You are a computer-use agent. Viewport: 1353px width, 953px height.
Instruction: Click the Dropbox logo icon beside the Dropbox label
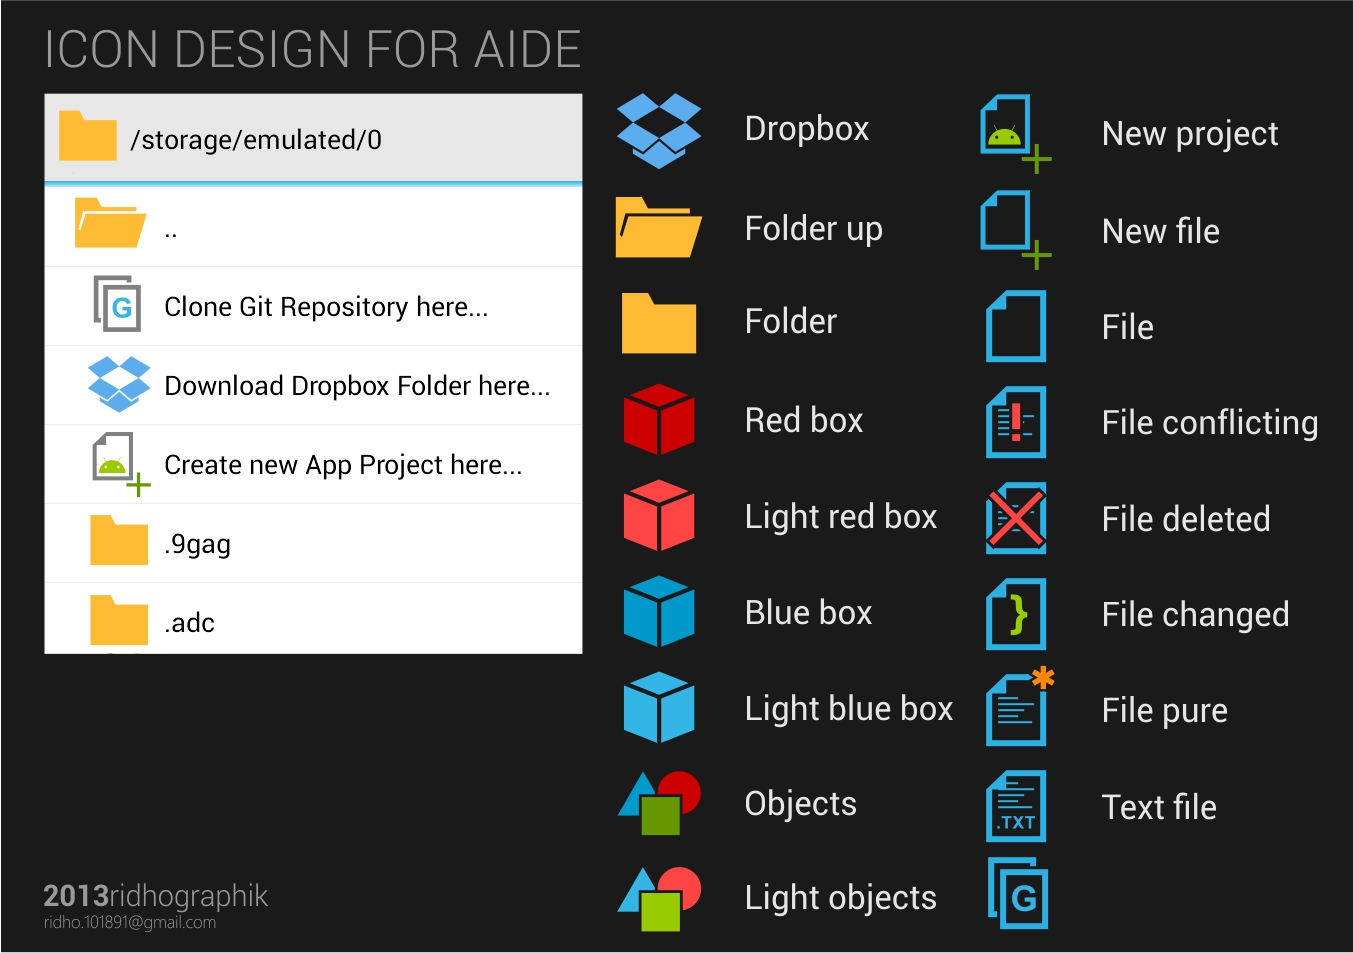tap(658, 130)
